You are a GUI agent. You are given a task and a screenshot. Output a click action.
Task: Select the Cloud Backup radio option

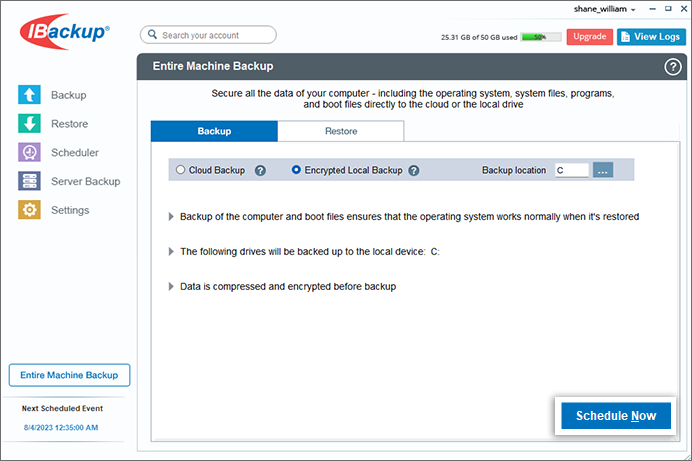(x=180, y=170)
